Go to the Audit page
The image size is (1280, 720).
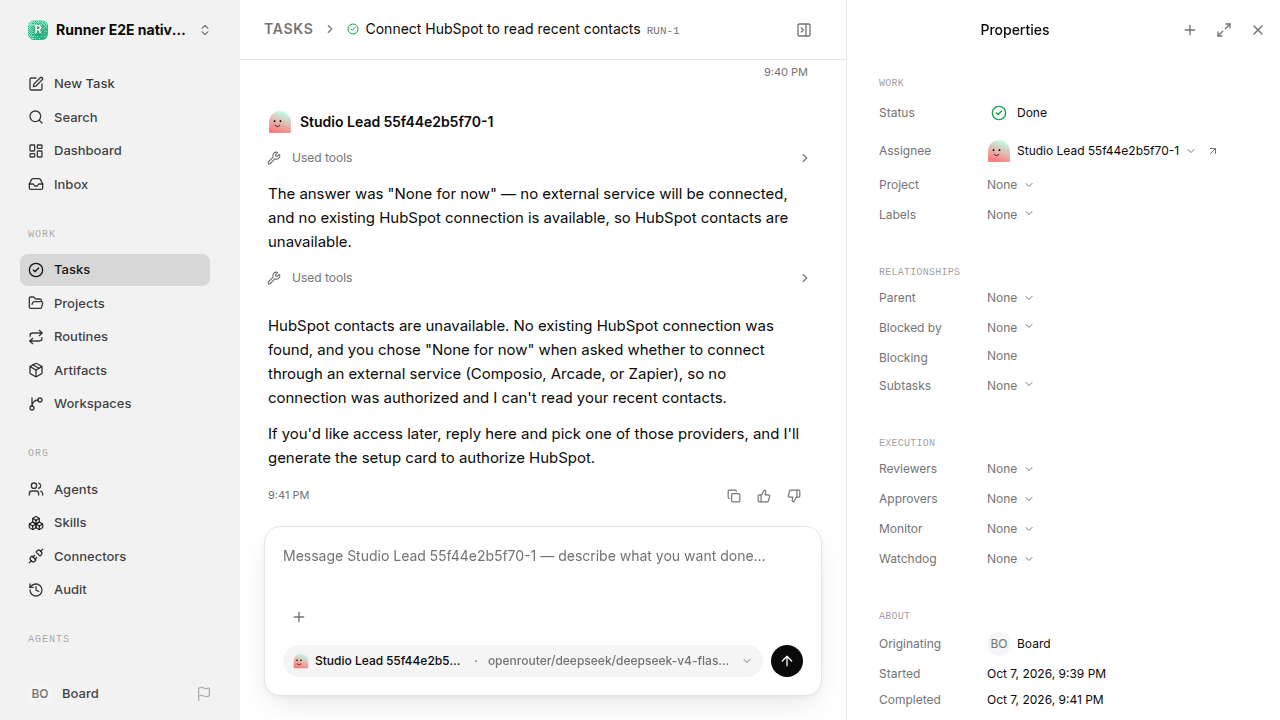point(115,590)
